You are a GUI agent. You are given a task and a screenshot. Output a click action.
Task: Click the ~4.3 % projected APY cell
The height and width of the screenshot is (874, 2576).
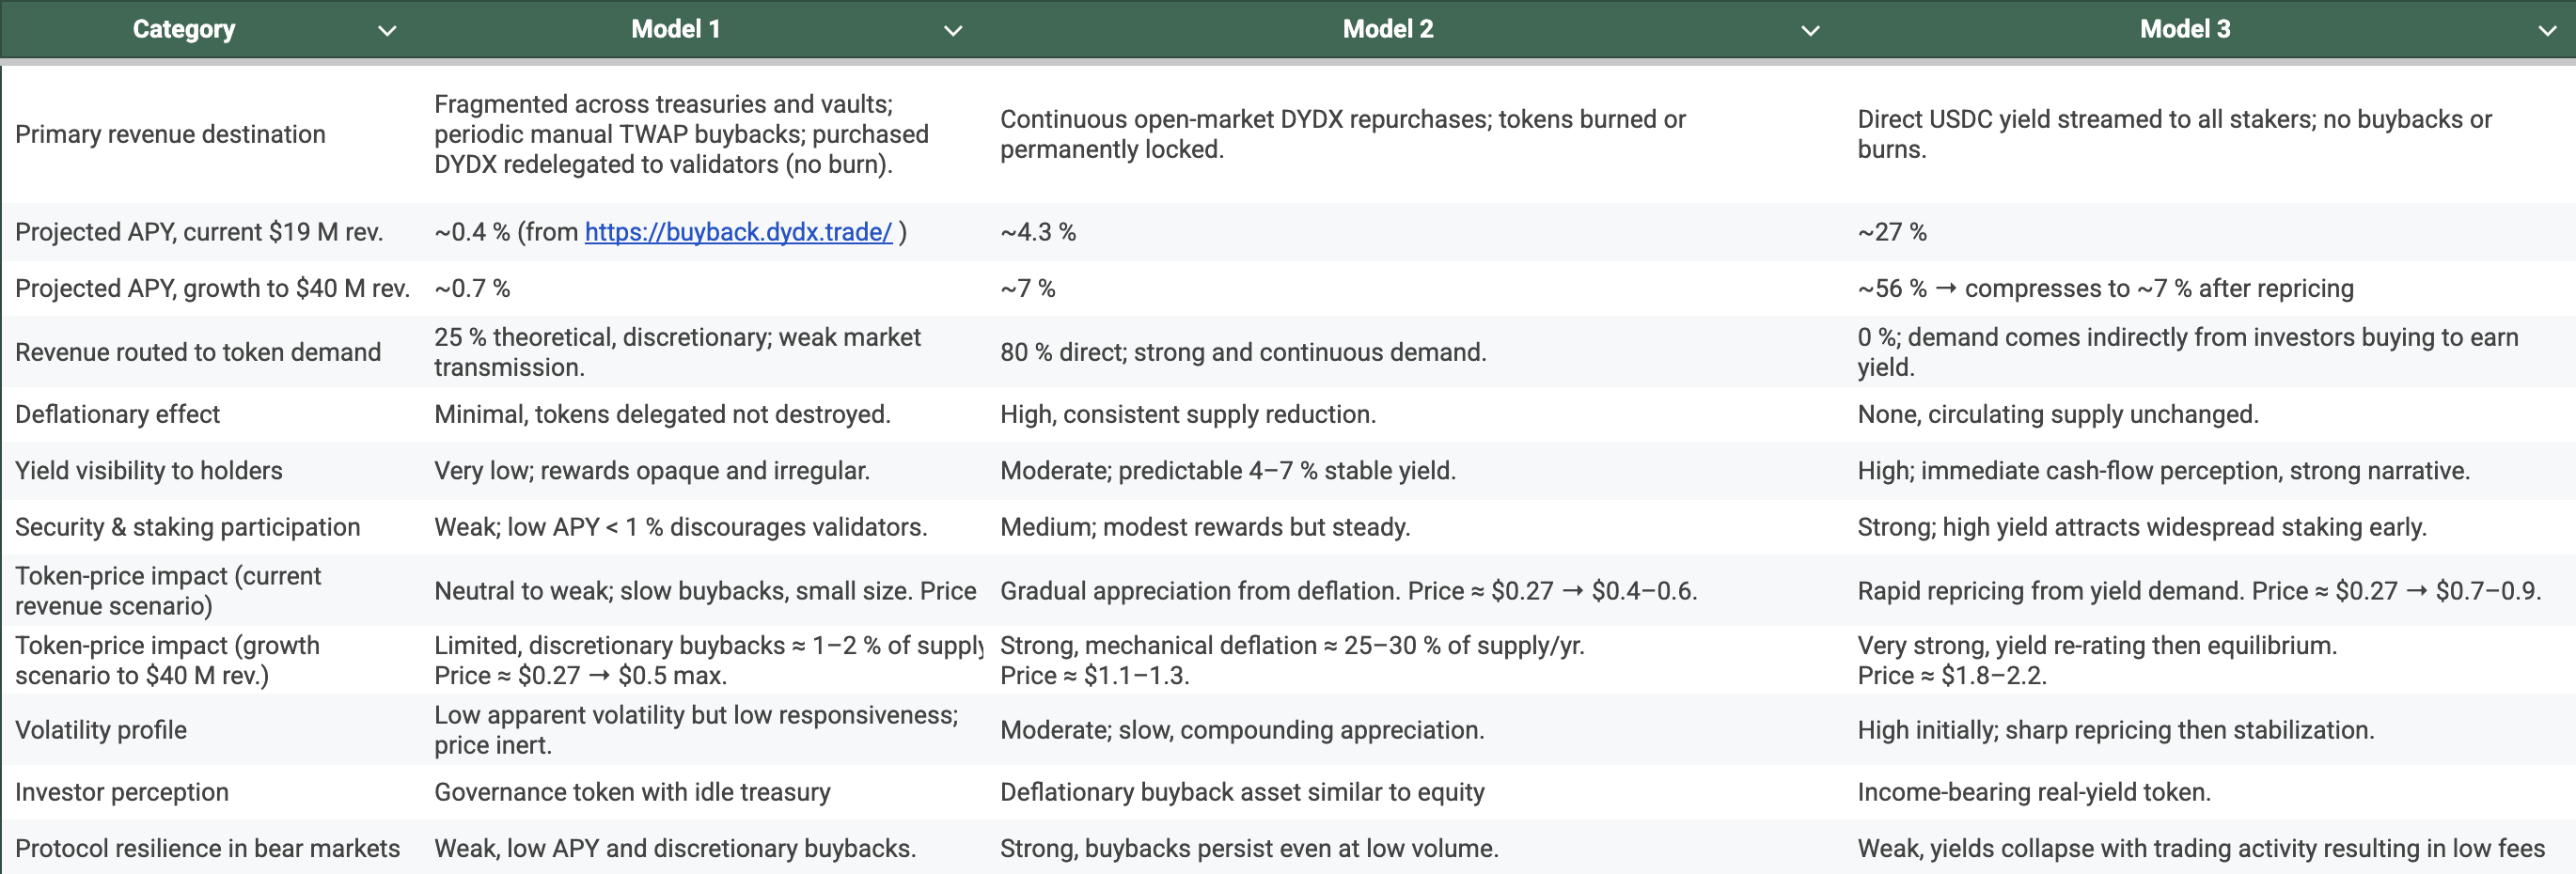pos(1038,232)
